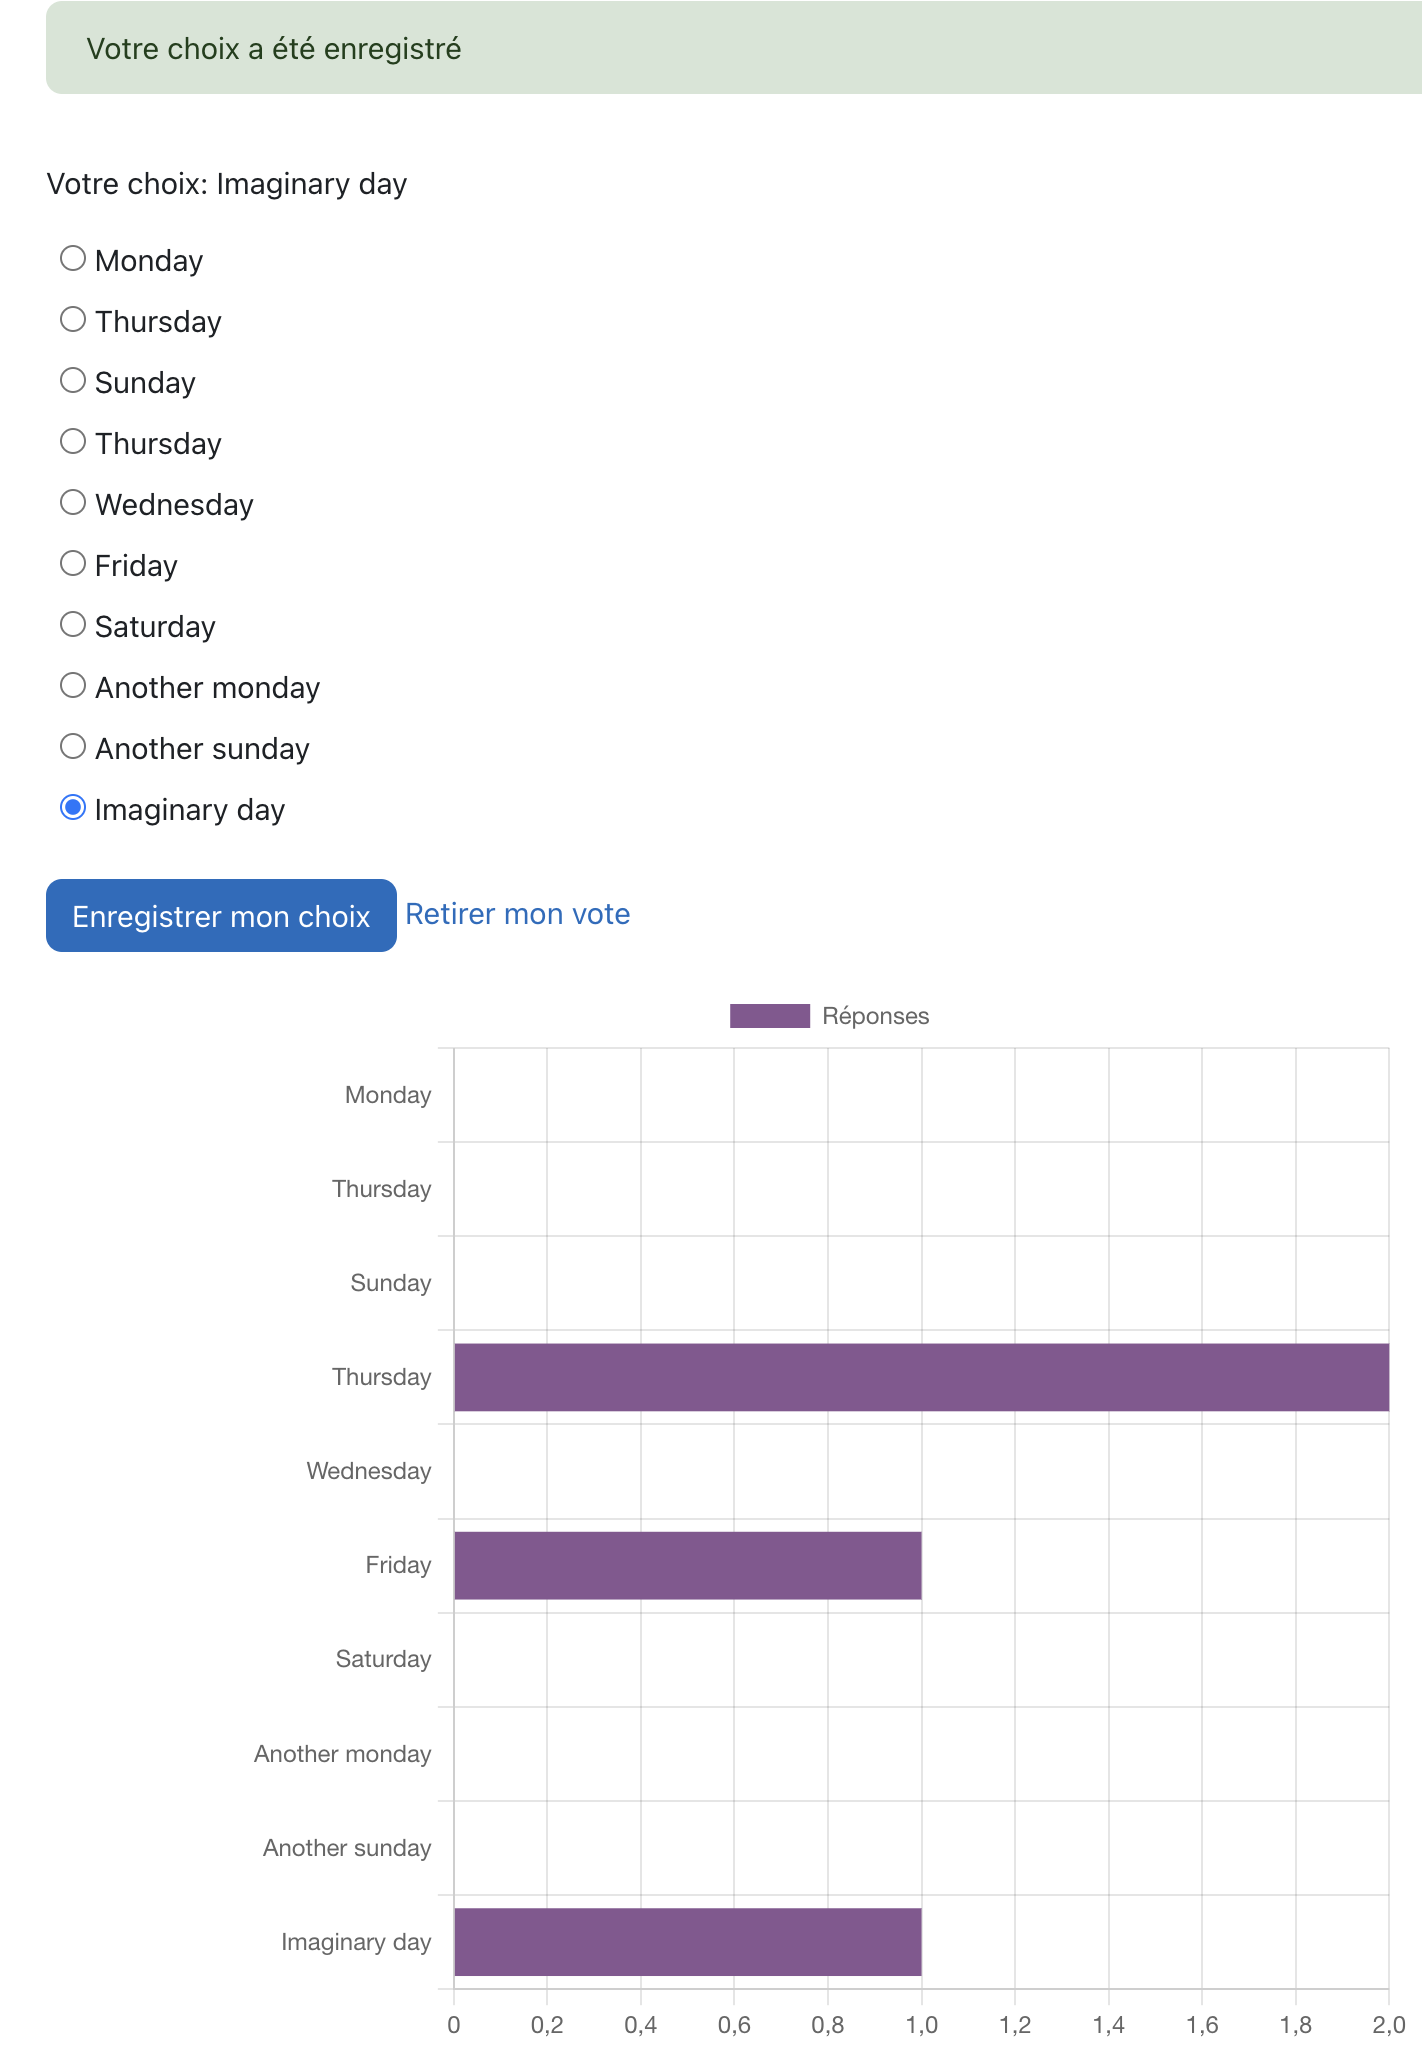Select the Monday radio option
This screenshot has width=1422, height=2048.
73,259
